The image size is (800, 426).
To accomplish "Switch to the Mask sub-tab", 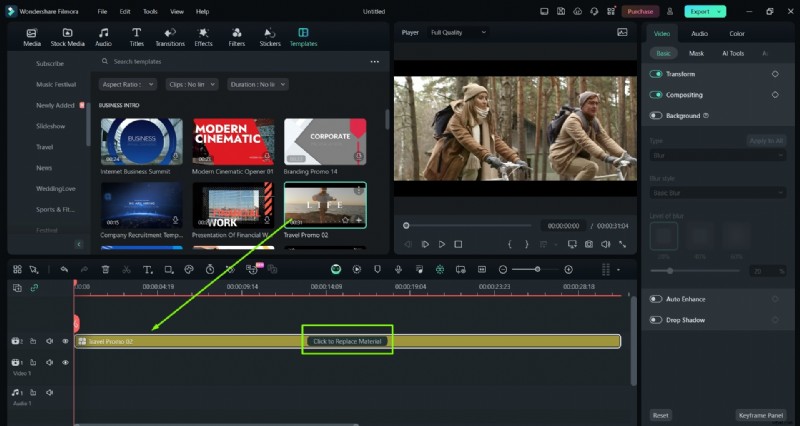I will tap(696, 53).
